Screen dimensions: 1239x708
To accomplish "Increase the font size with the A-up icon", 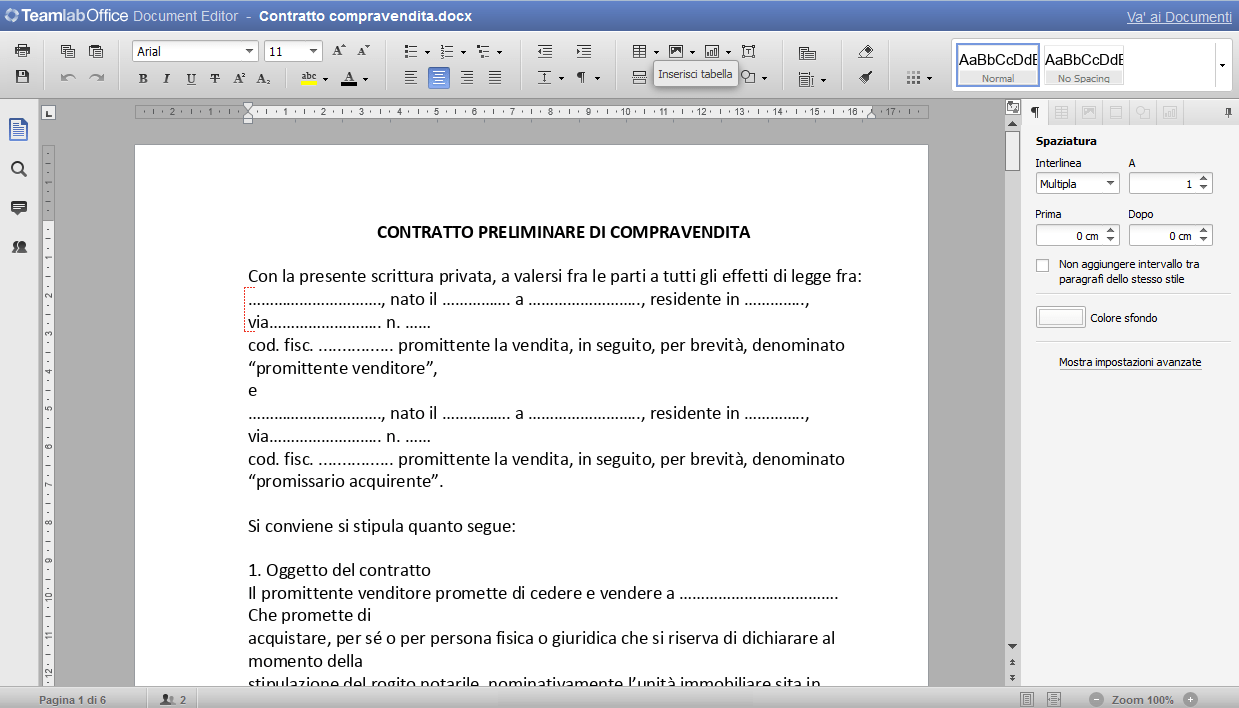I will point(339,51).
